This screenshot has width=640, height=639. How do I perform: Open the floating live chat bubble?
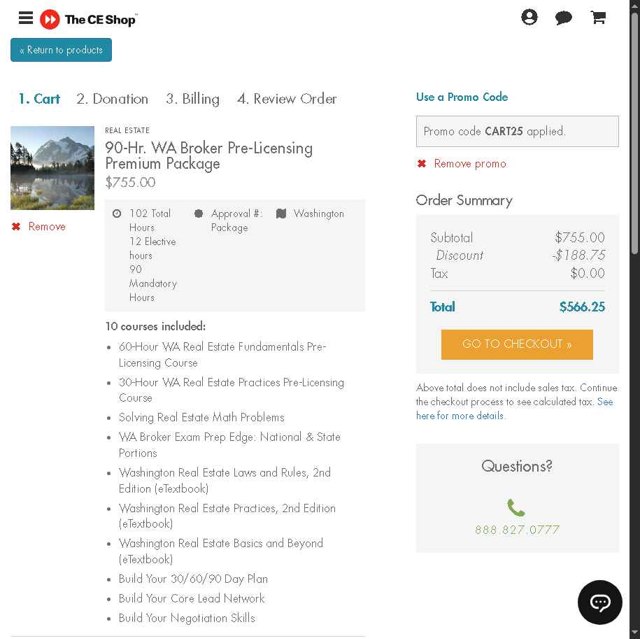[x=600, y=602]
